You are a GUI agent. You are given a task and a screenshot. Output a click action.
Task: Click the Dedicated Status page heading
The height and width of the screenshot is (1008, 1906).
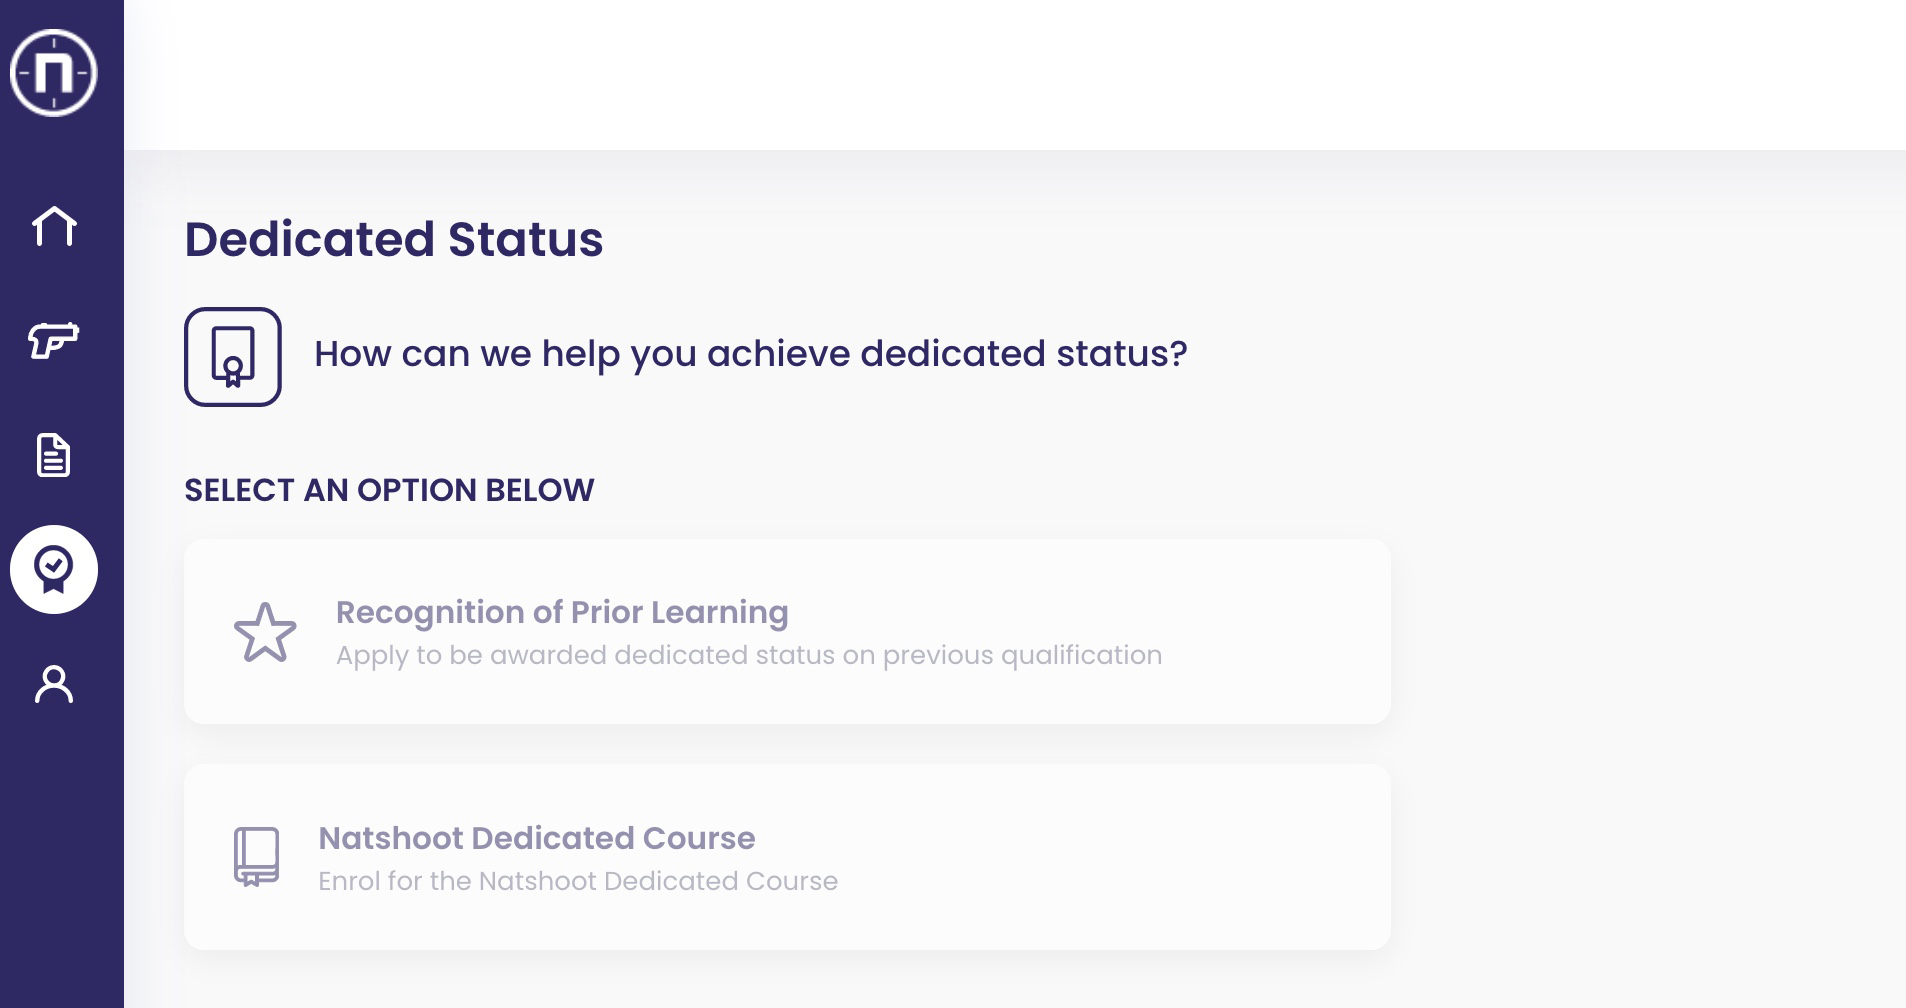(394, 240)
